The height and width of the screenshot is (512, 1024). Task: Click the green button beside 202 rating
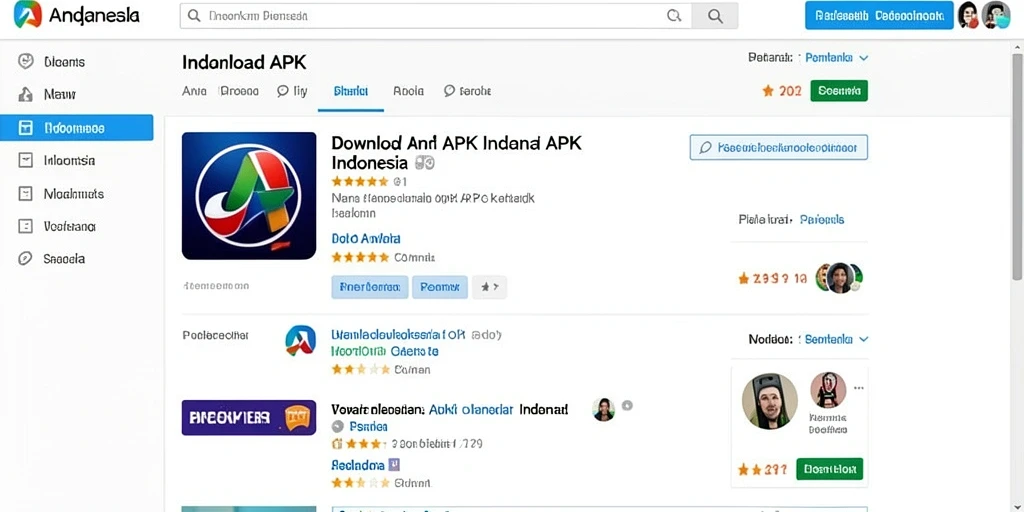pyautogui.click(x=839, y=91)
